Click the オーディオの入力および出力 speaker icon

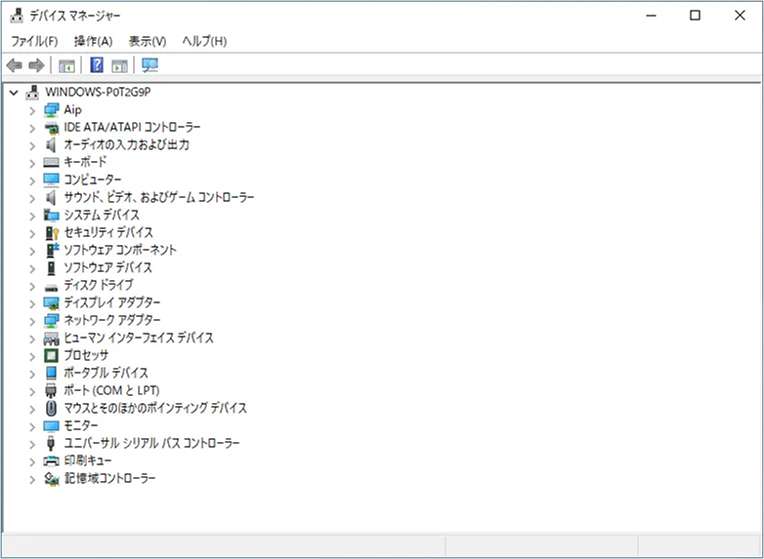coord(51,145)
